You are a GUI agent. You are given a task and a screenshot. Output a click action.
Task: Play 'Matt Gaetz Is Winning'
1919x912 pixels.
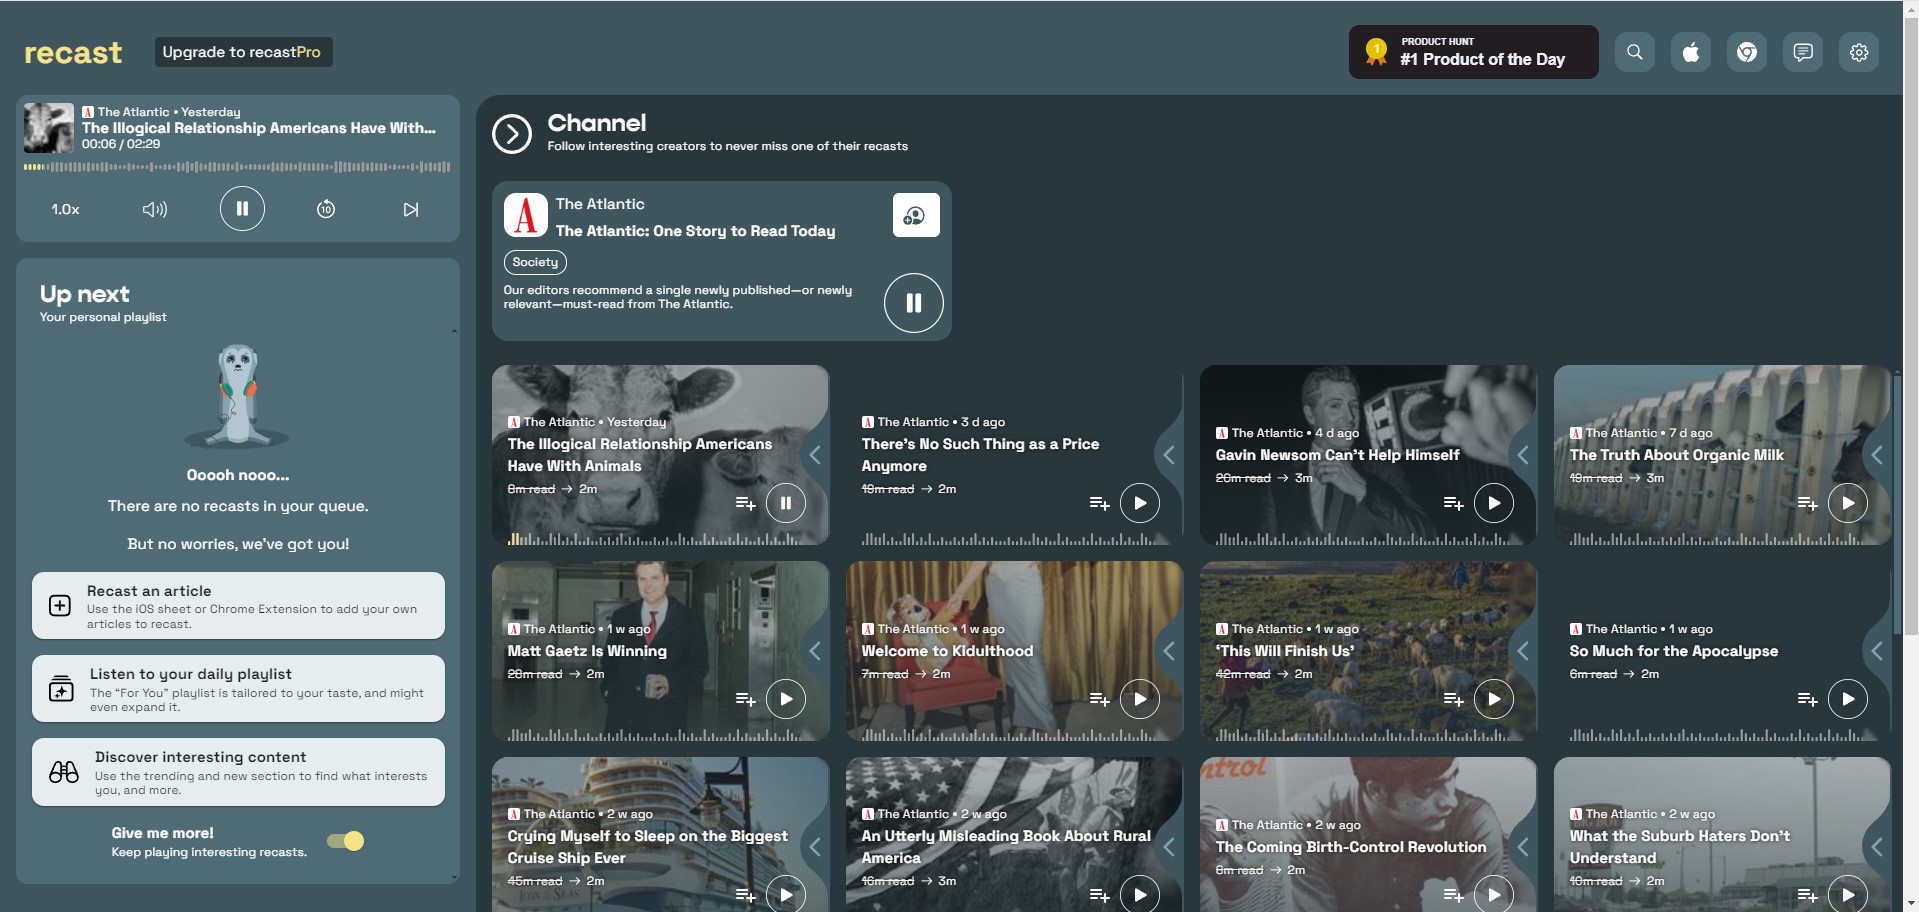[x=786, y=699]
